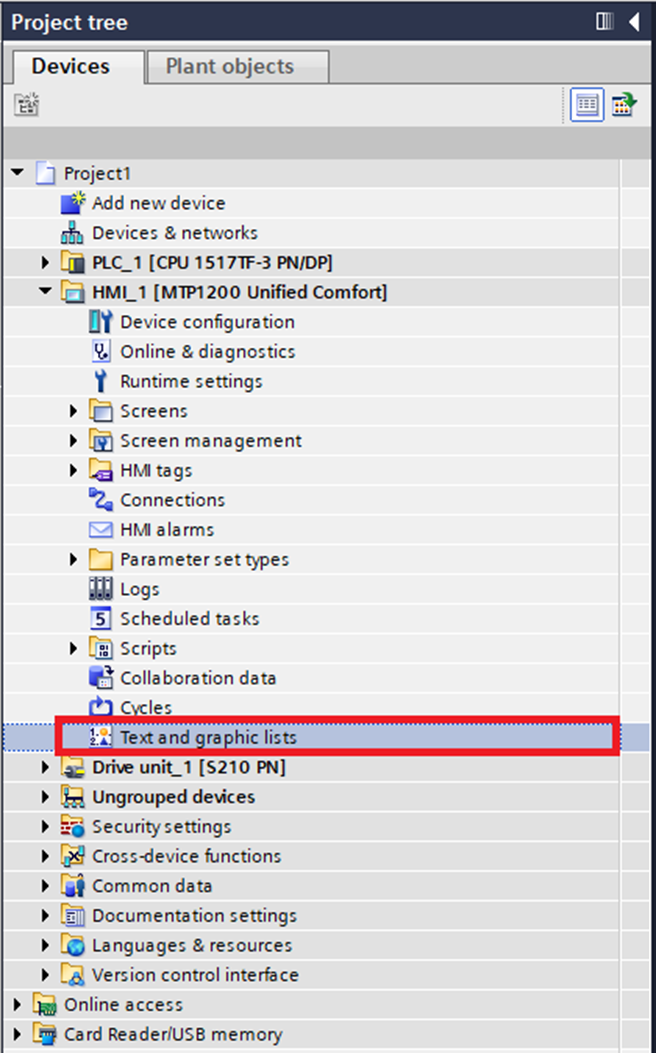Open Device configuration

[207, 322]
